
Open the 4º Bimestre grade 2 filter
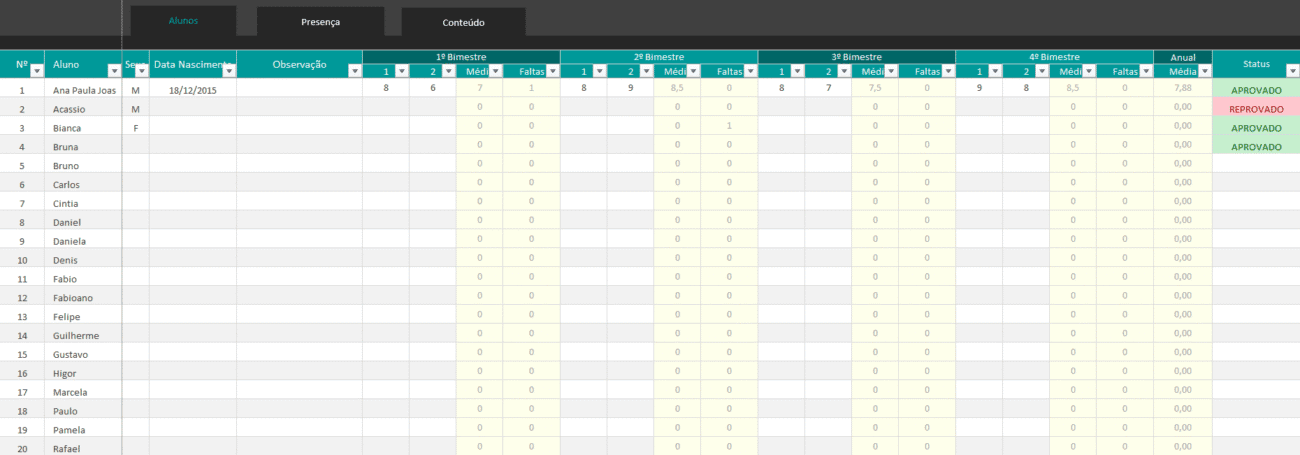click(1042, 71)
